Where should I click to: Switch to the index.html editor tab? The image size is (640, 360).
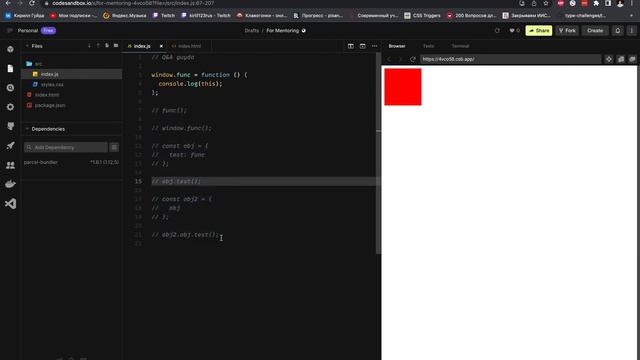click(x=189, y=46)
